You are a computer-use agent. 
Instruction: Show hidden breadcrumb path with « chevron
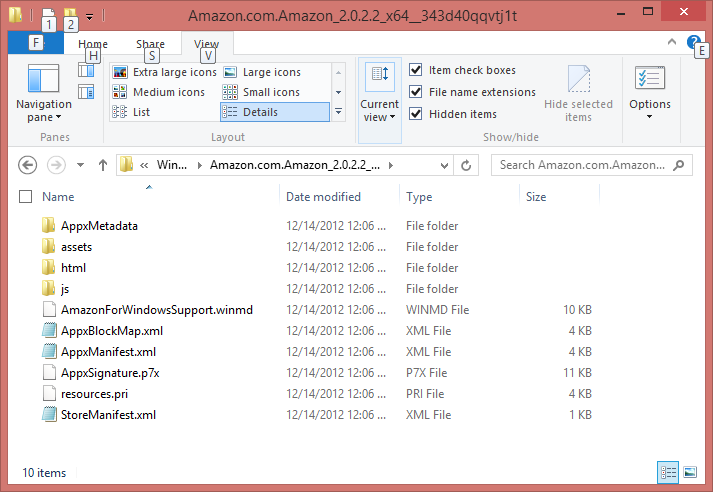coord(144,165)
